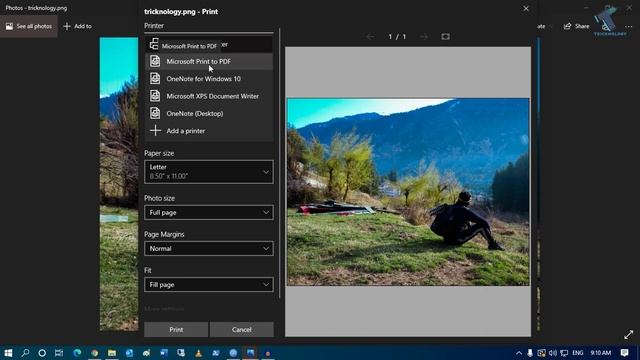This screenshot has width=640, height=360.
Task: Open clock showing 9:10 AM
Action: pyautogui.click(x=600, y=353)
